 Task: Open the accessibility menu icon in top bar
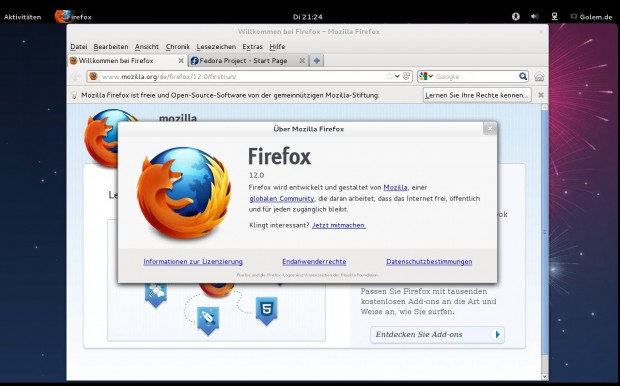516,17
